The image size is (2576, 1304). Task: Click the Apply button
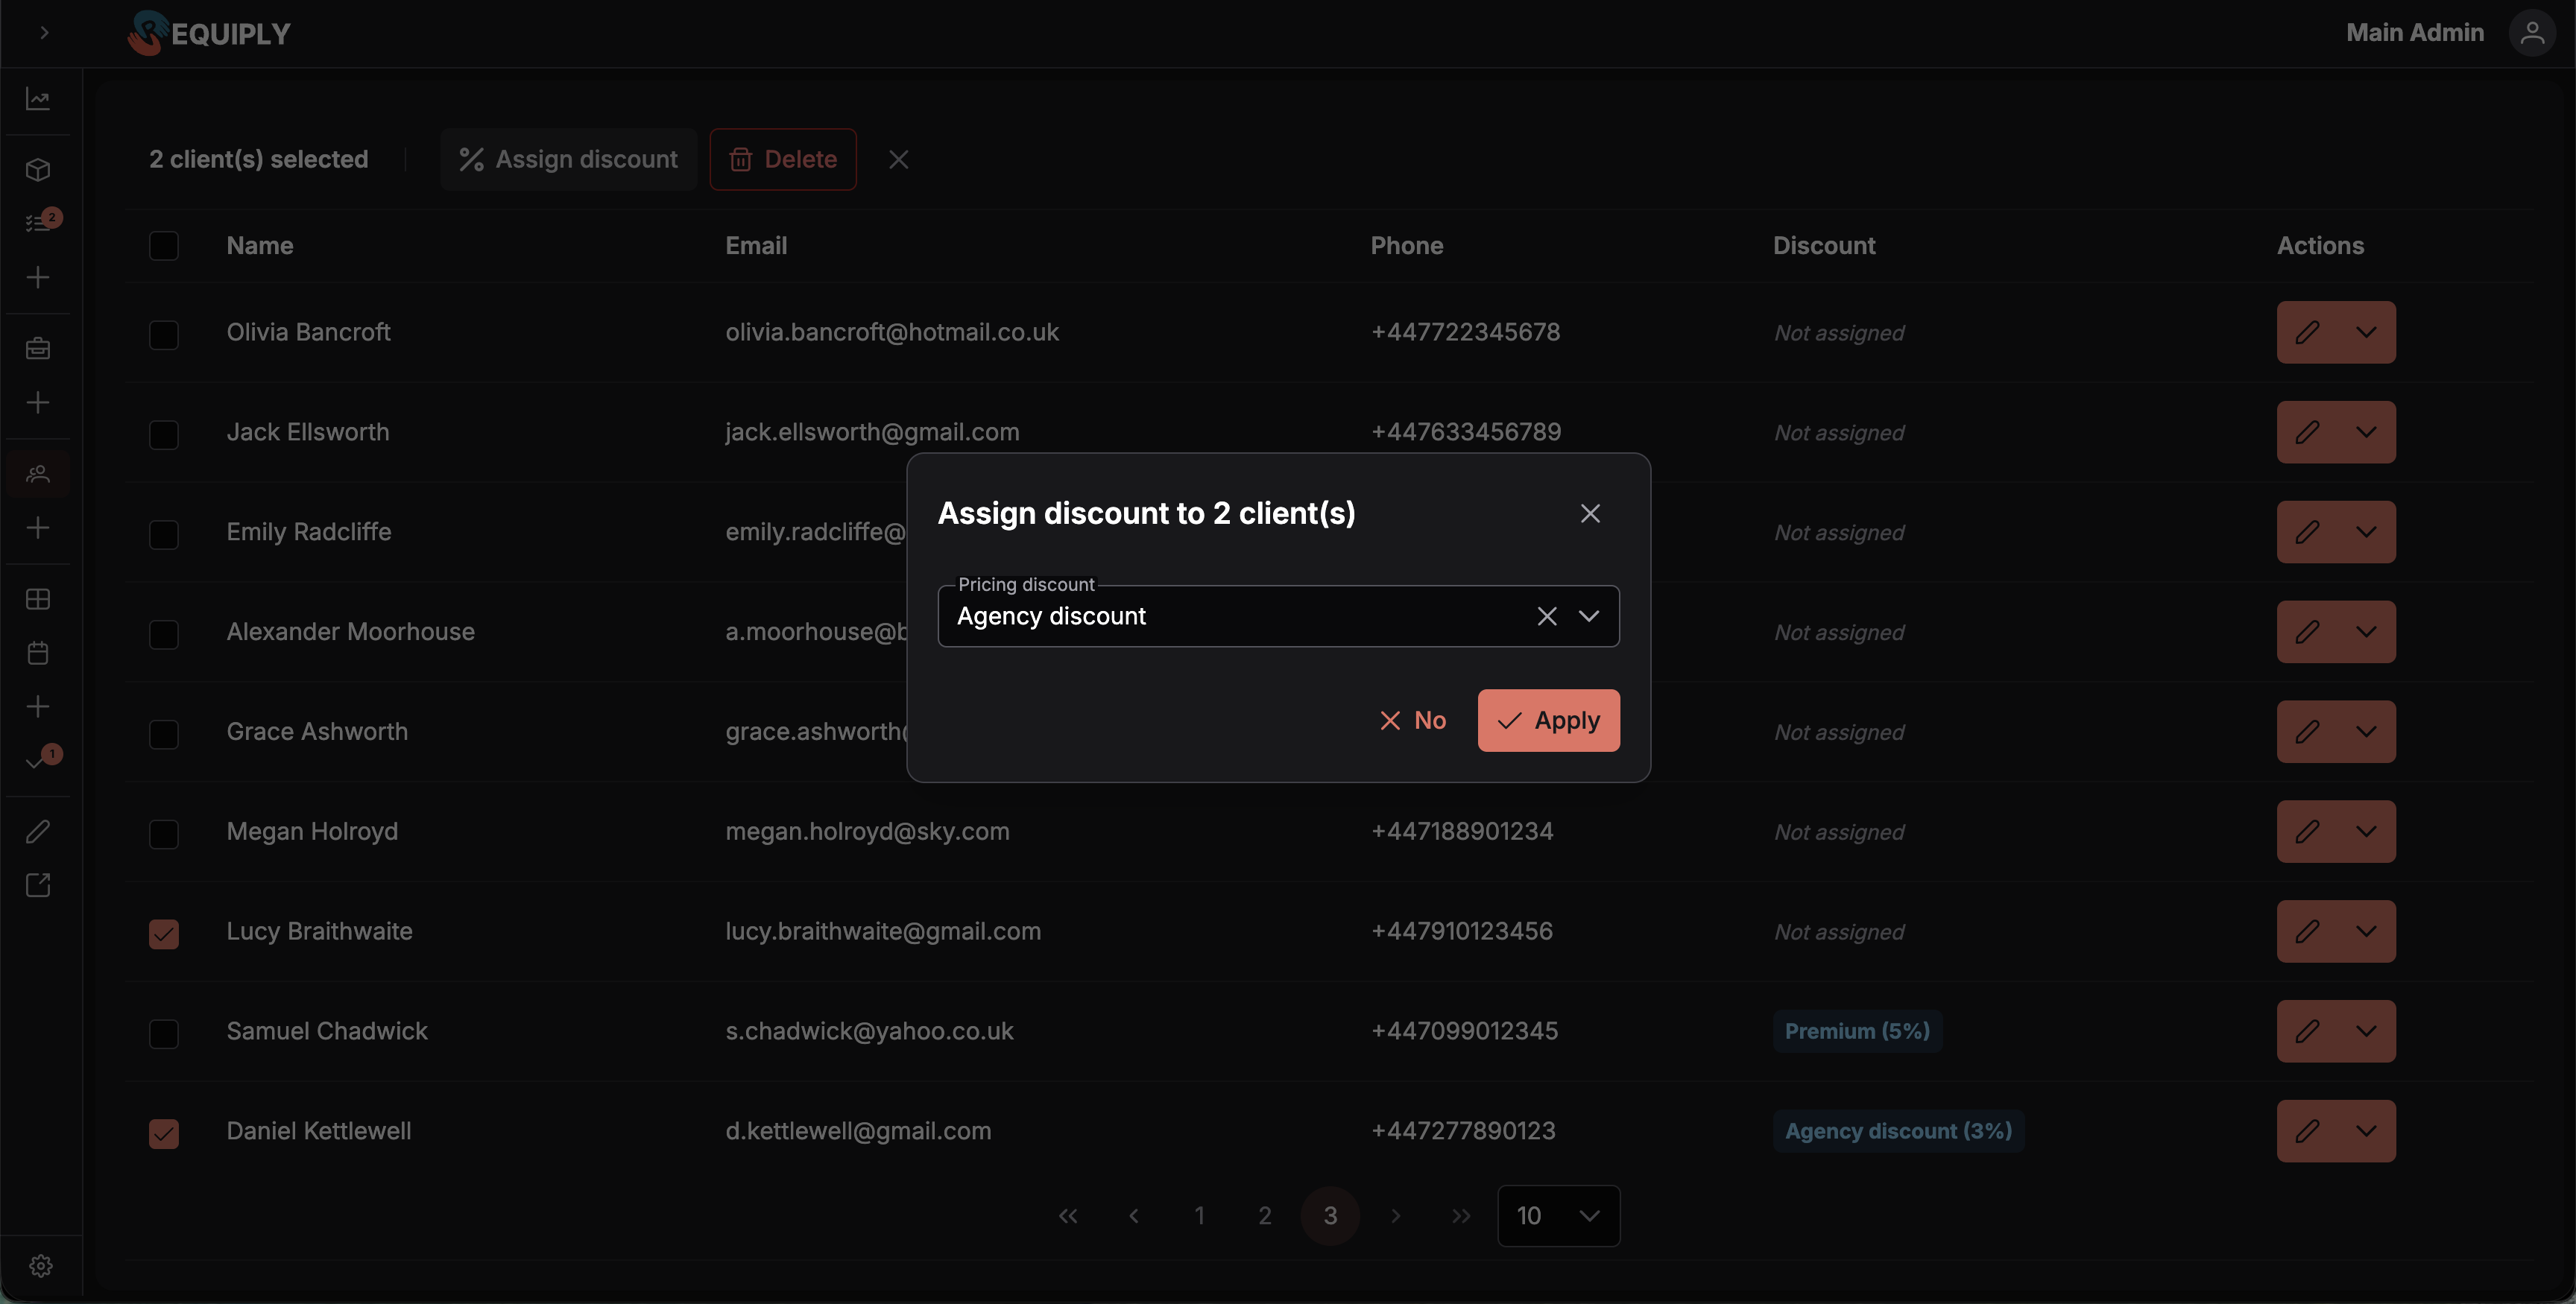tap(1548, 720)
